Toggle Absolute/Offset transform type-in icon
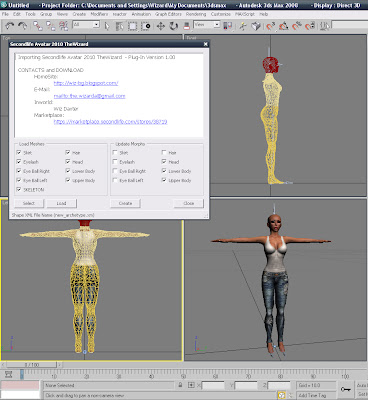Image resolution: width=368 pixels, height=400 pixels. 191,385
